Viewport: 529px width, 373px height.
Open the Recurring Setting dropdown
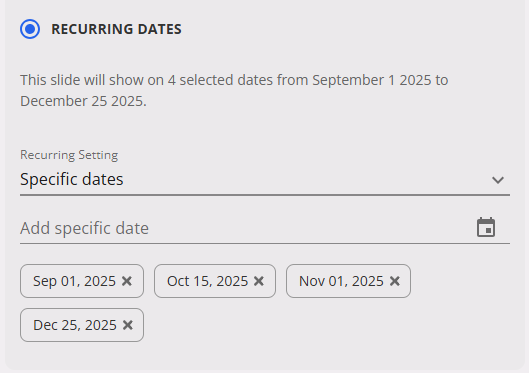265,179
